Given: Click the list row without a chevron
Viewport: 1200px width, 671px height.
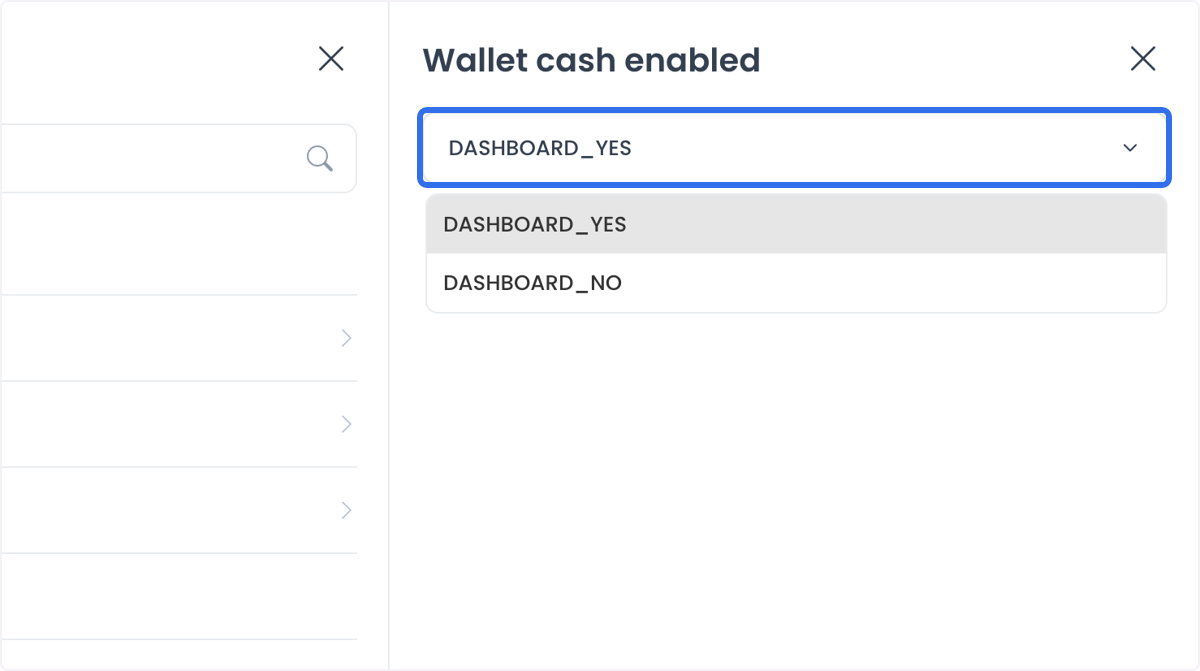Looking at the screenshot, I should (178, 596).
